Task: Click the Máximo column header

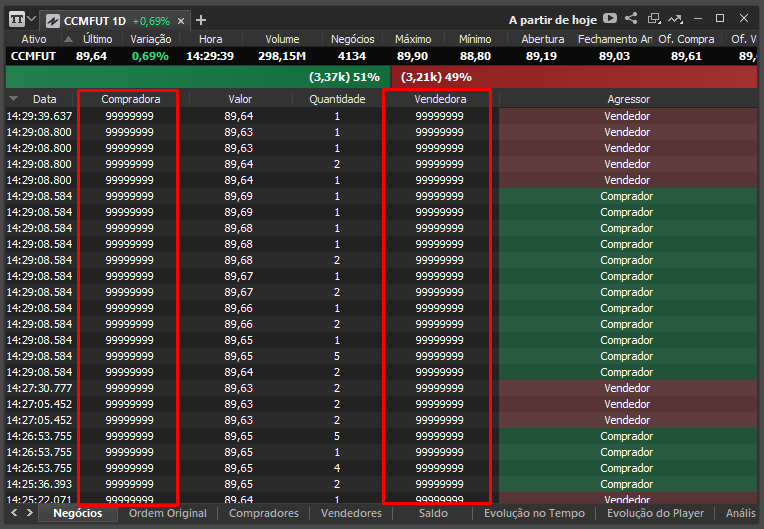Action: [413, 39]
